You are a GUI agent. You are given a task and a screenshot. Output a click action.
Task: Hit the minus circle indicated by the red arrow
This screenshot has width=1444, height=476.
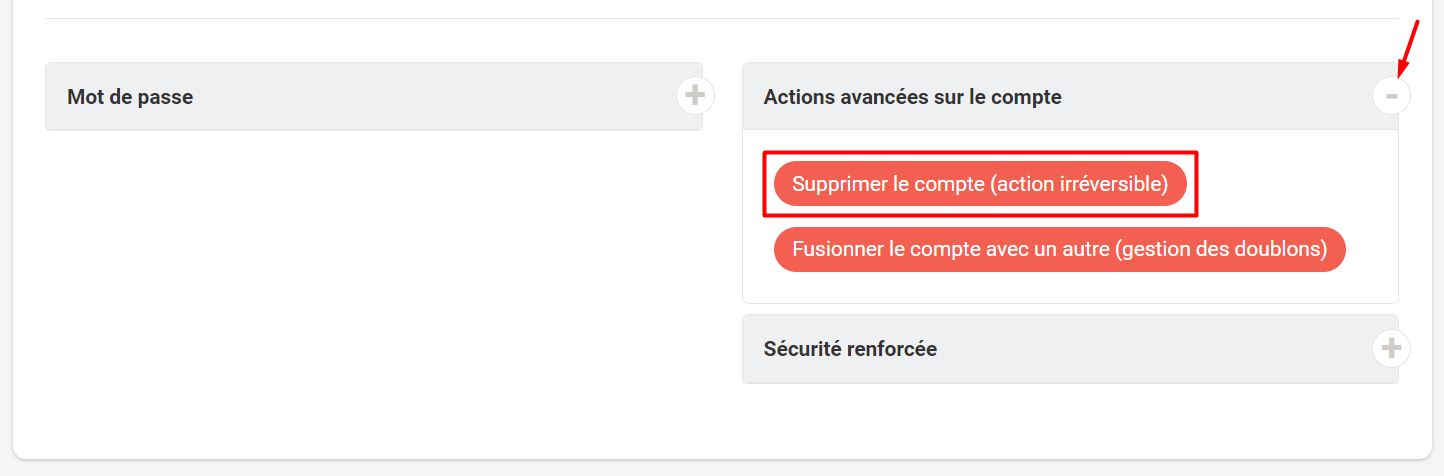(x=1391, y=96)
